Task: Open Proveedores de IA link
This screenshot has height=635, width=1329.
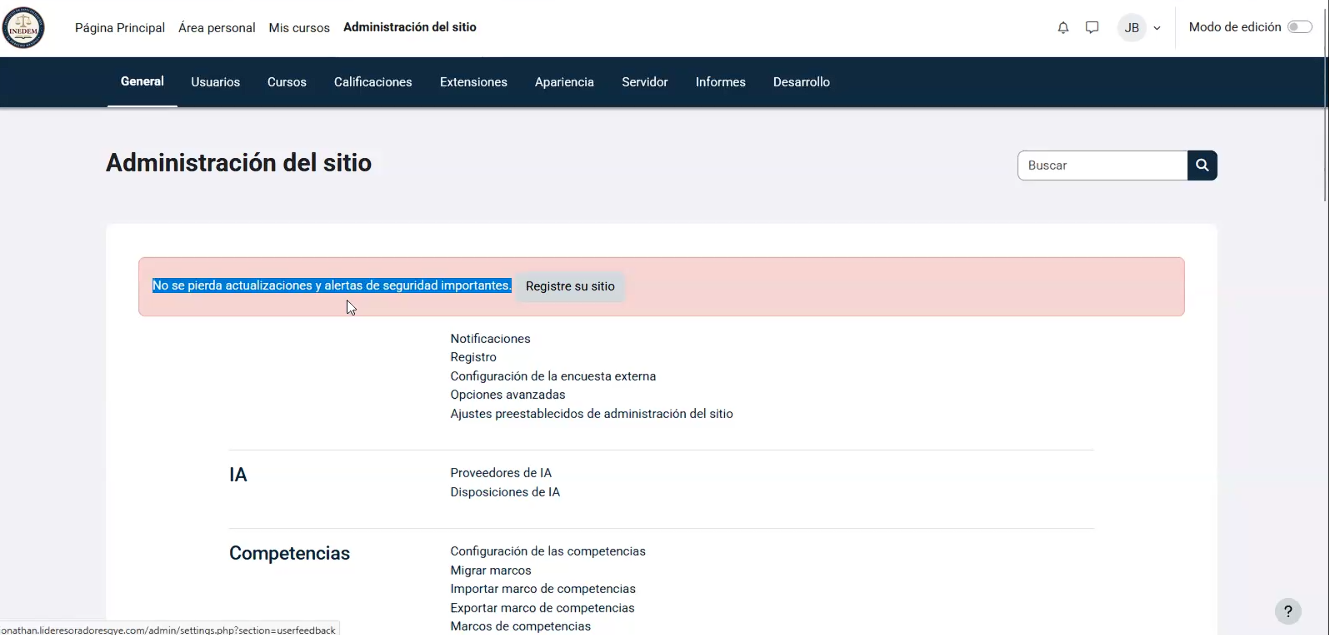Action: (500, 473)
